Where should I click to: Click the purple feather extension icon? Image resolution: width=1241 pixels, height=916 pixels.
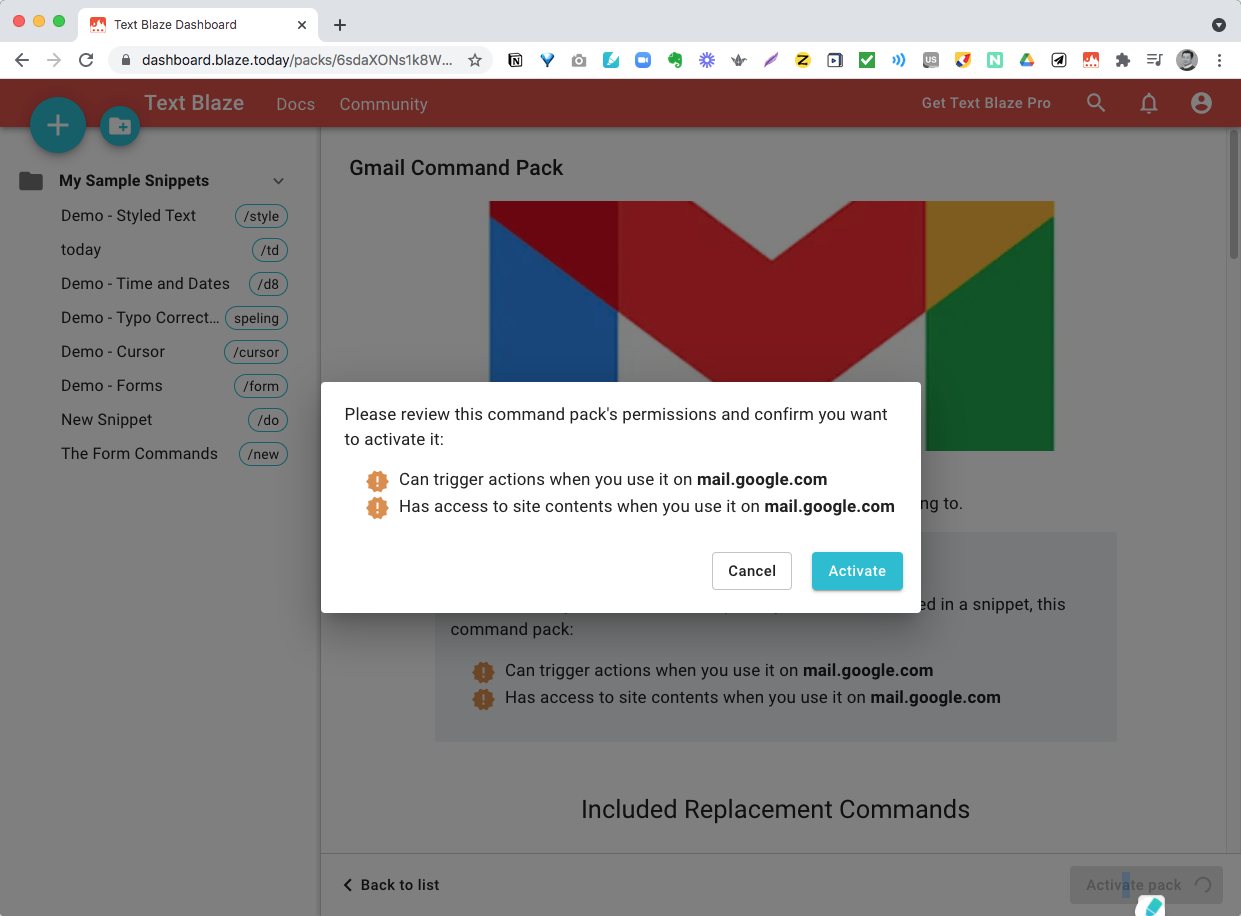(771, 60)
